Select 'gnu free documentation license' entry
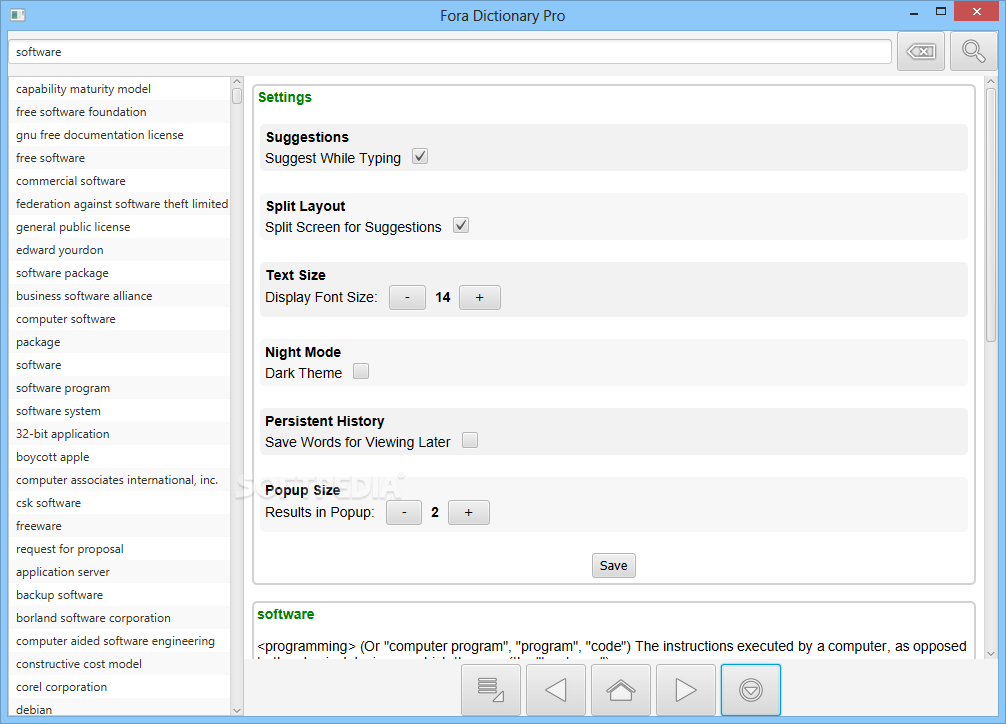The height and width of the screenshot is (724, 1006). tap(119, 135)
